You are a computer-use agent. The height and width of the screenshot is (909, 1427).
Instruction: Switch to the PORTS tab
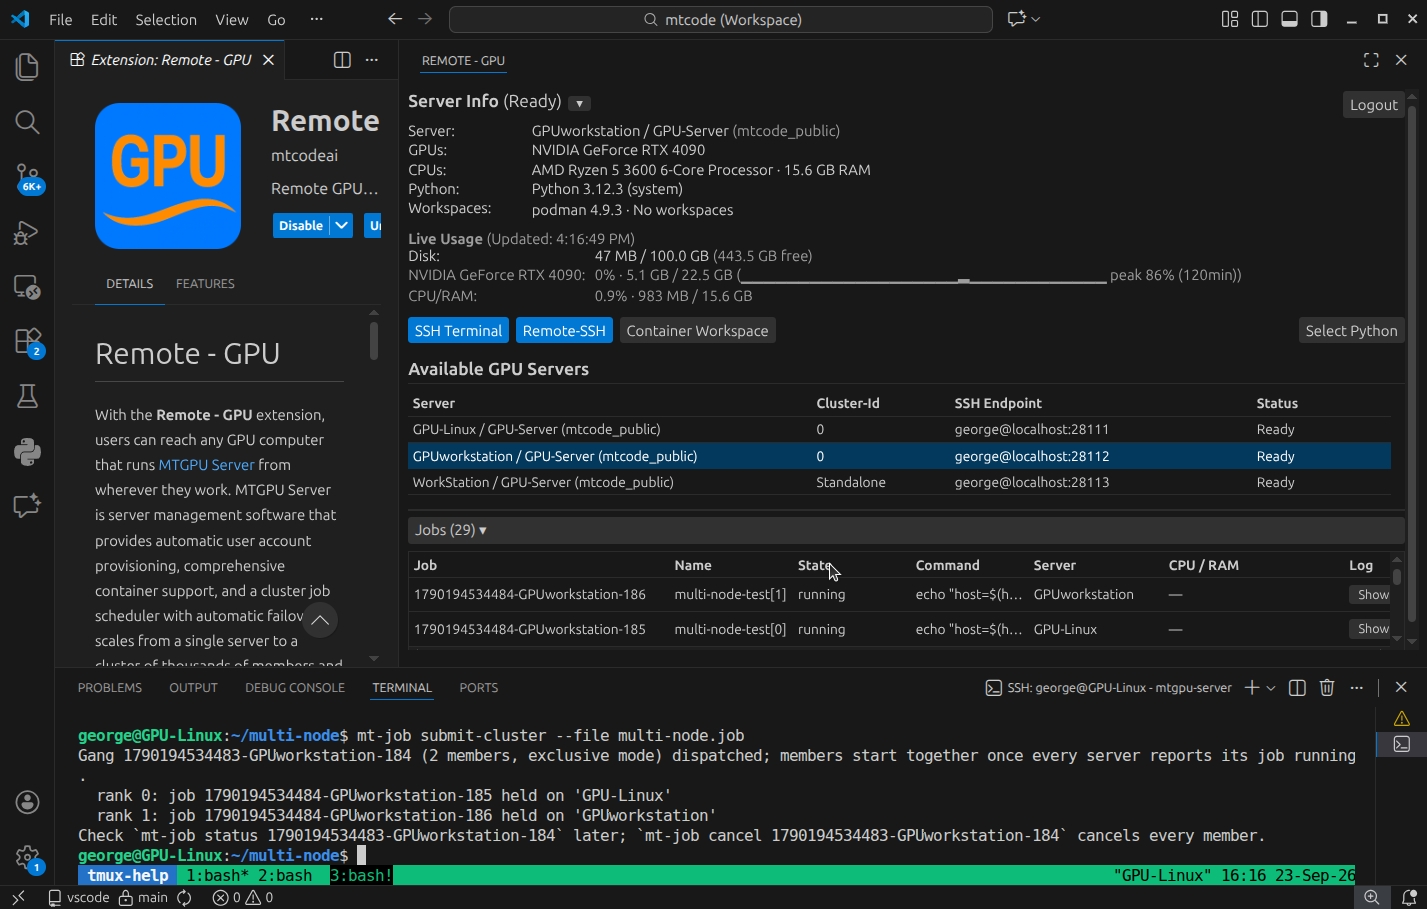tap(478, 688)
